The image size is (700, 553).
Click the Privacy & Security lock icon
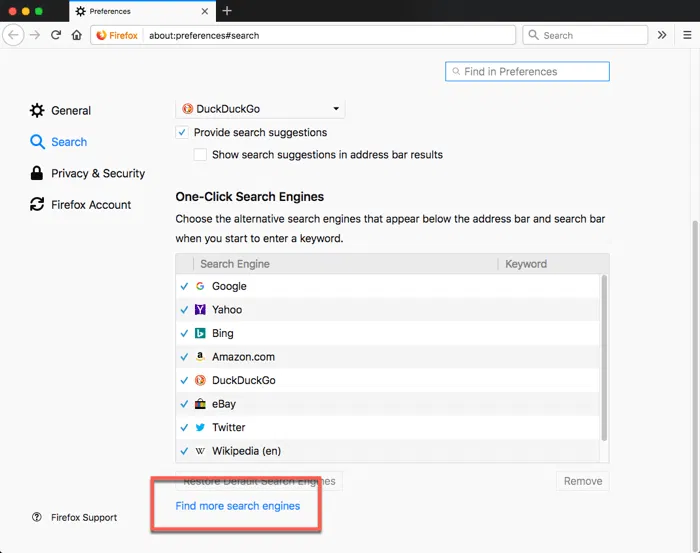tap(37, 173)
